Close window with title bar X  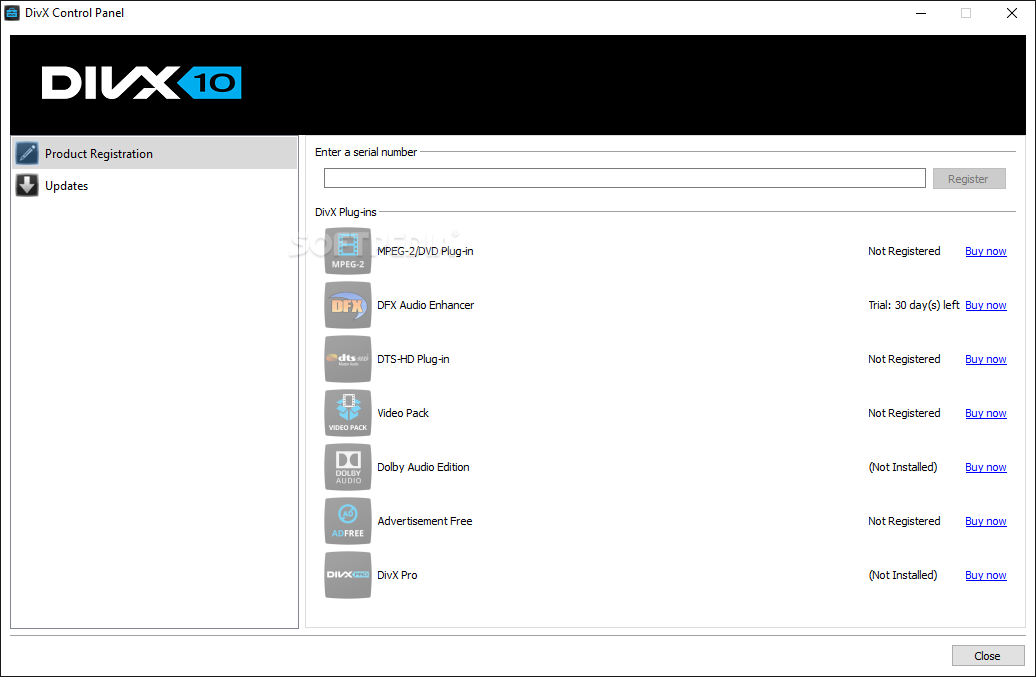pyautogui.click(x=1012, y=13)
